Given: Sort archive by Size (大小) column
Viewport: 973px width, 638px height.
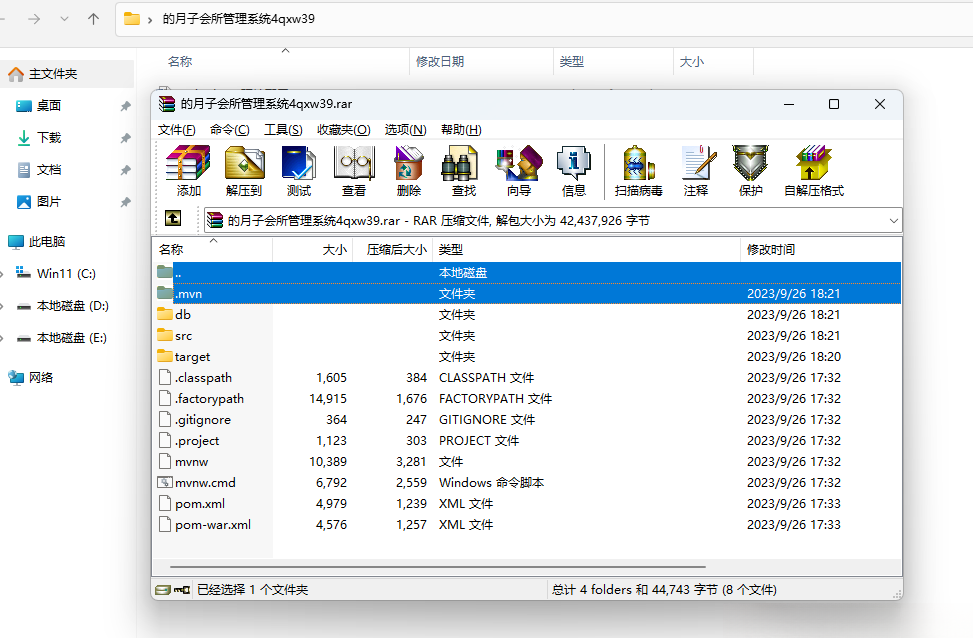Looking at the screenshot, I should pyautogui.click(x=313, y=249).
